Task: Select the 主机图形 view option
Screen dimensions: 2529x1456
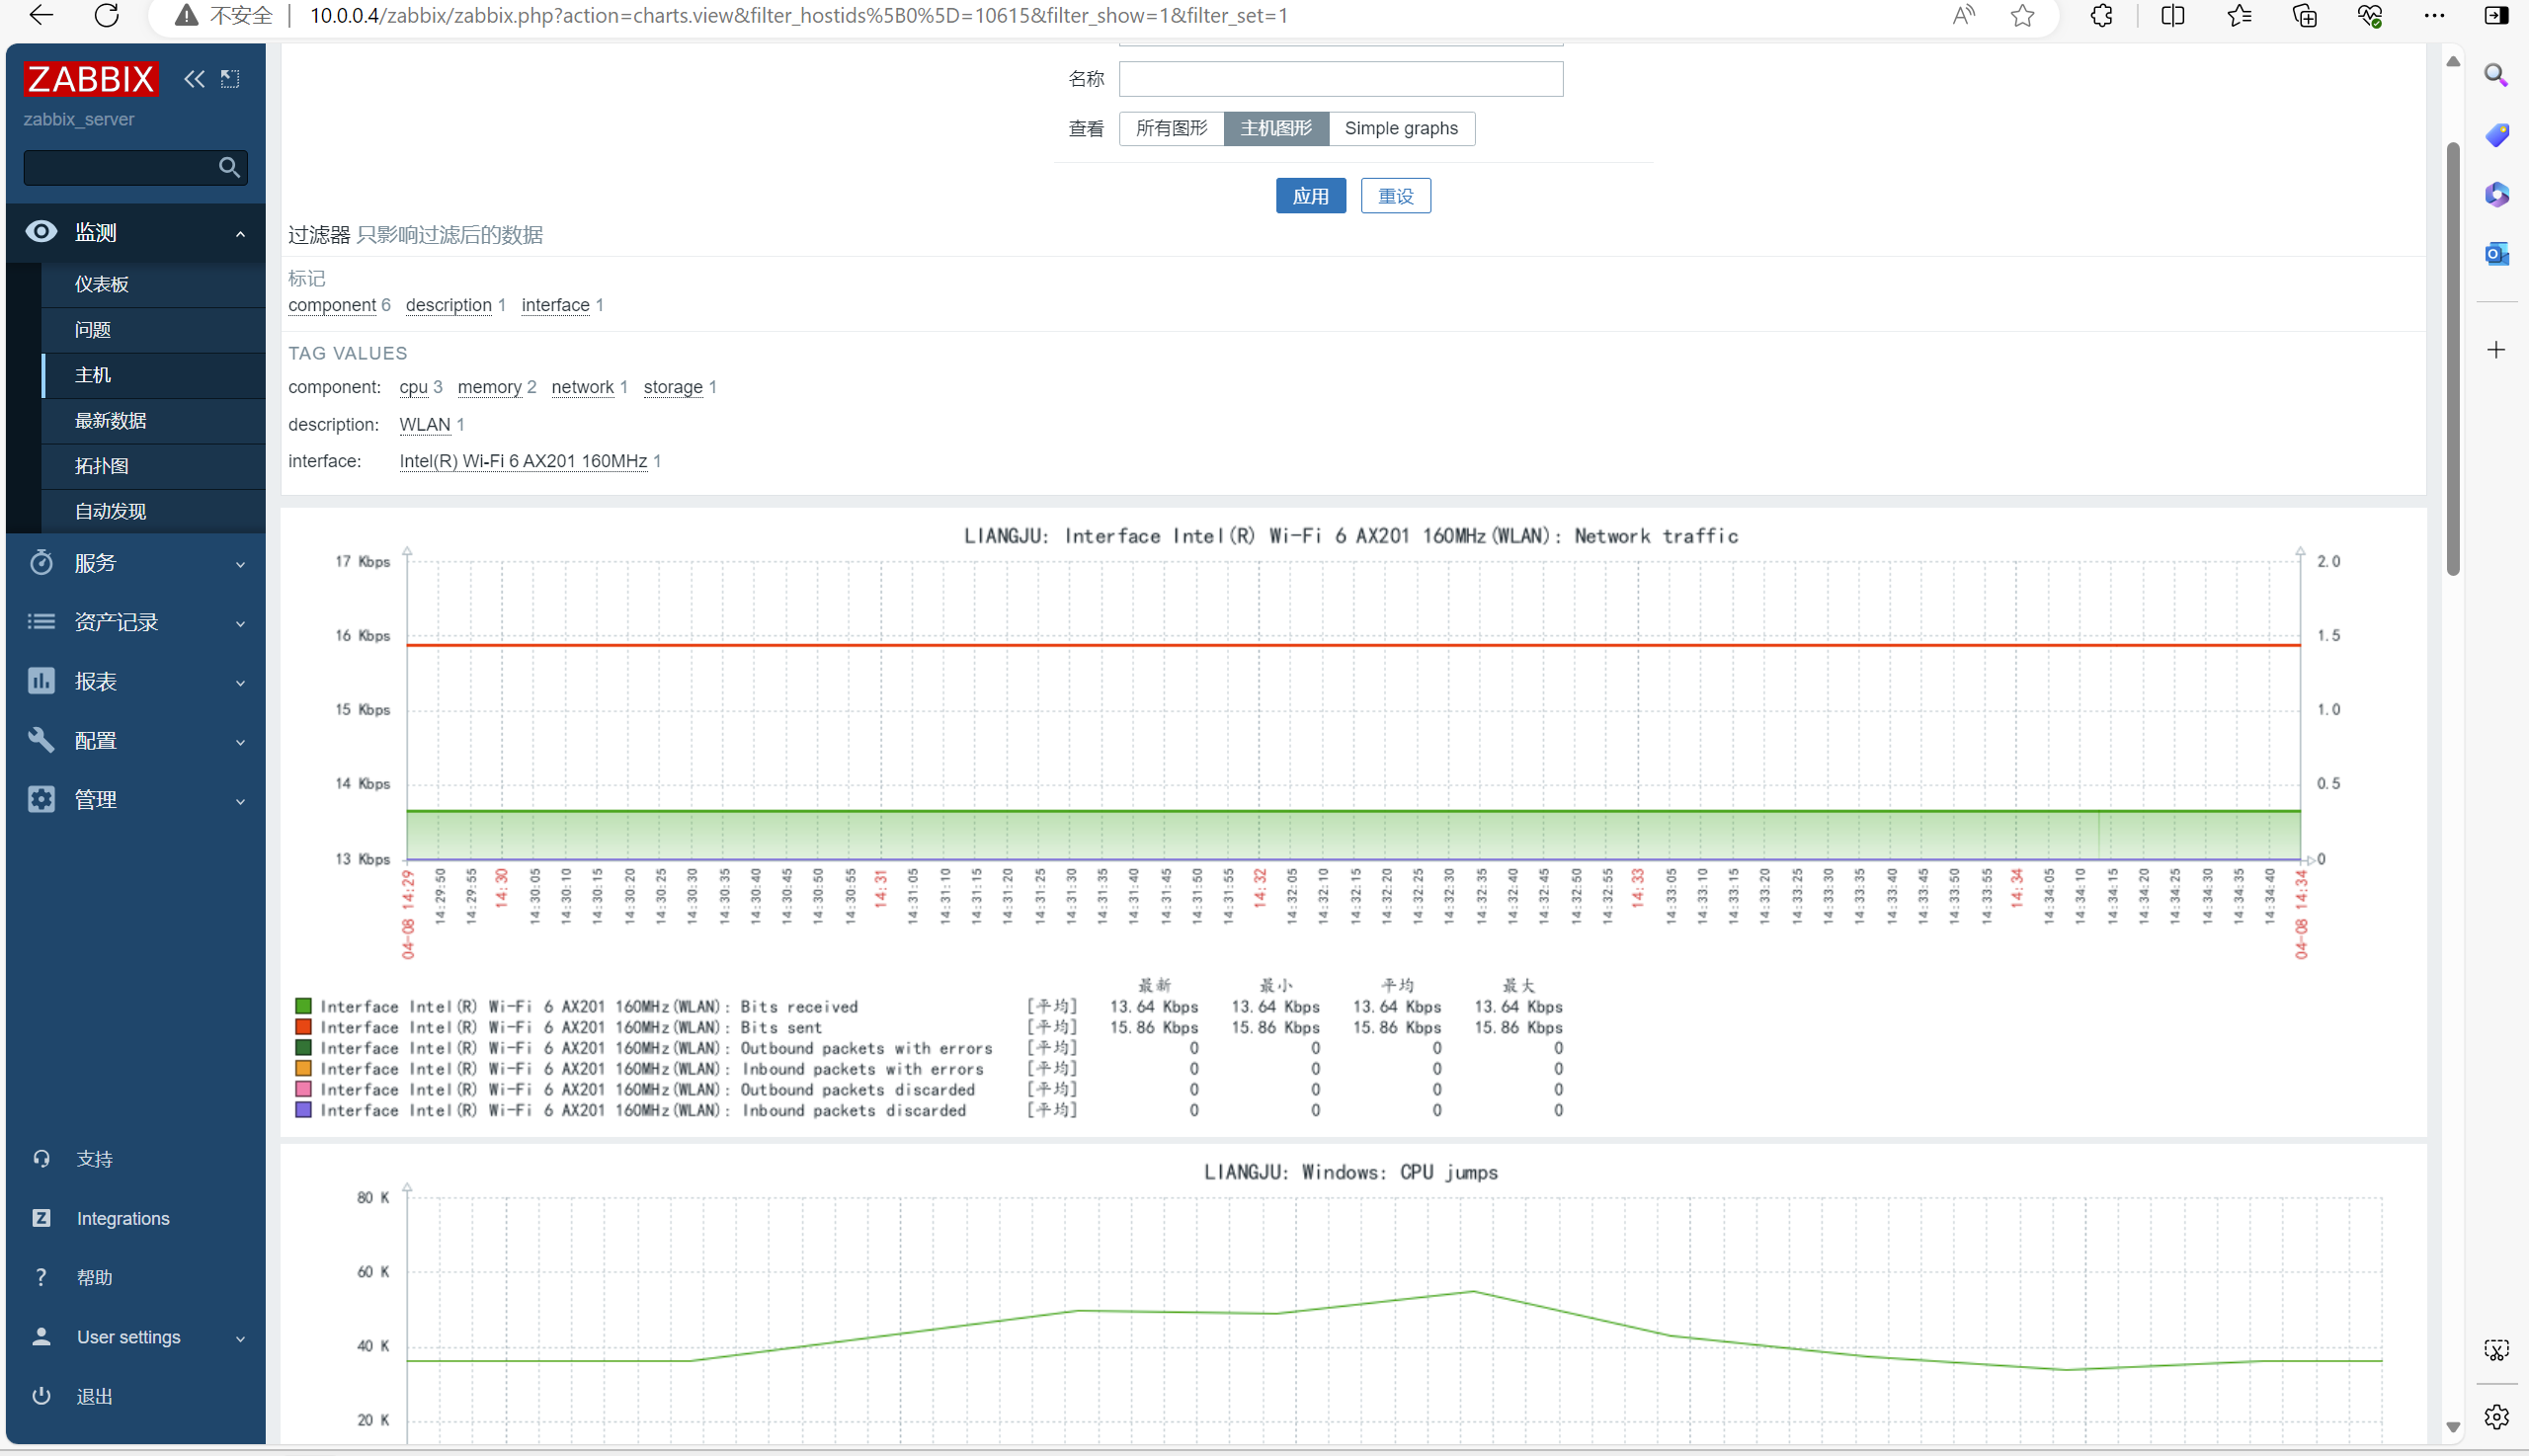Action: [1275, 128]
